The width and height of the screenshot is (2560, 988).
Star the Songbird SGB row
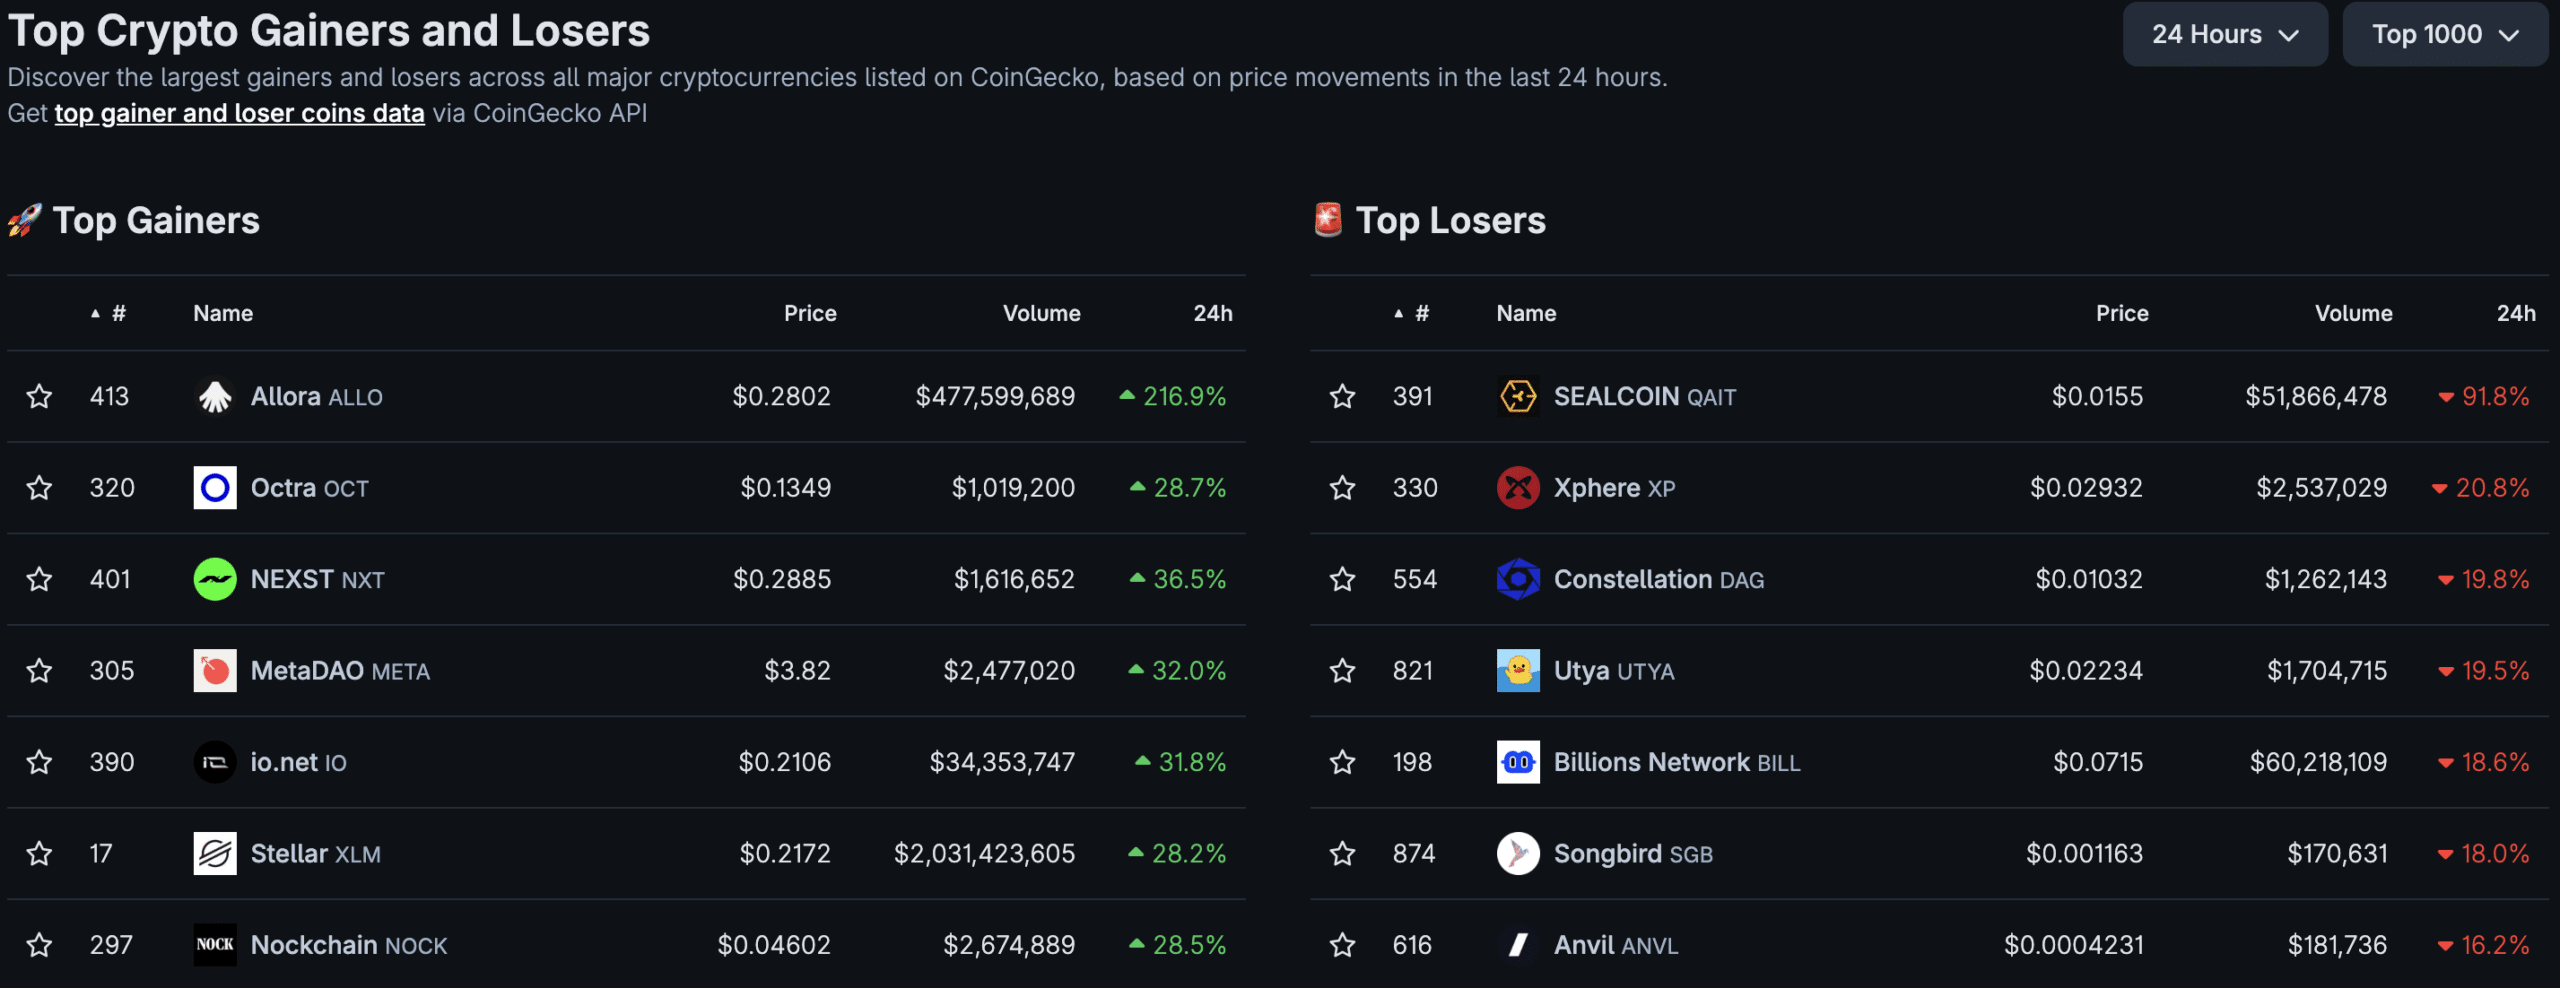coord(1342,854)
